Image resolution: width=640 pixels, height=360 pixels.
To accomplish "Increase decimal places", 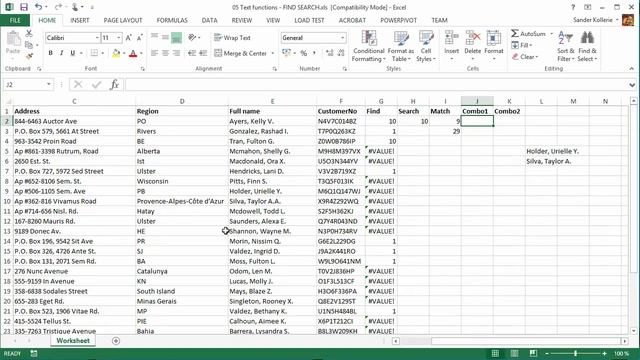I will click(329, 53).
